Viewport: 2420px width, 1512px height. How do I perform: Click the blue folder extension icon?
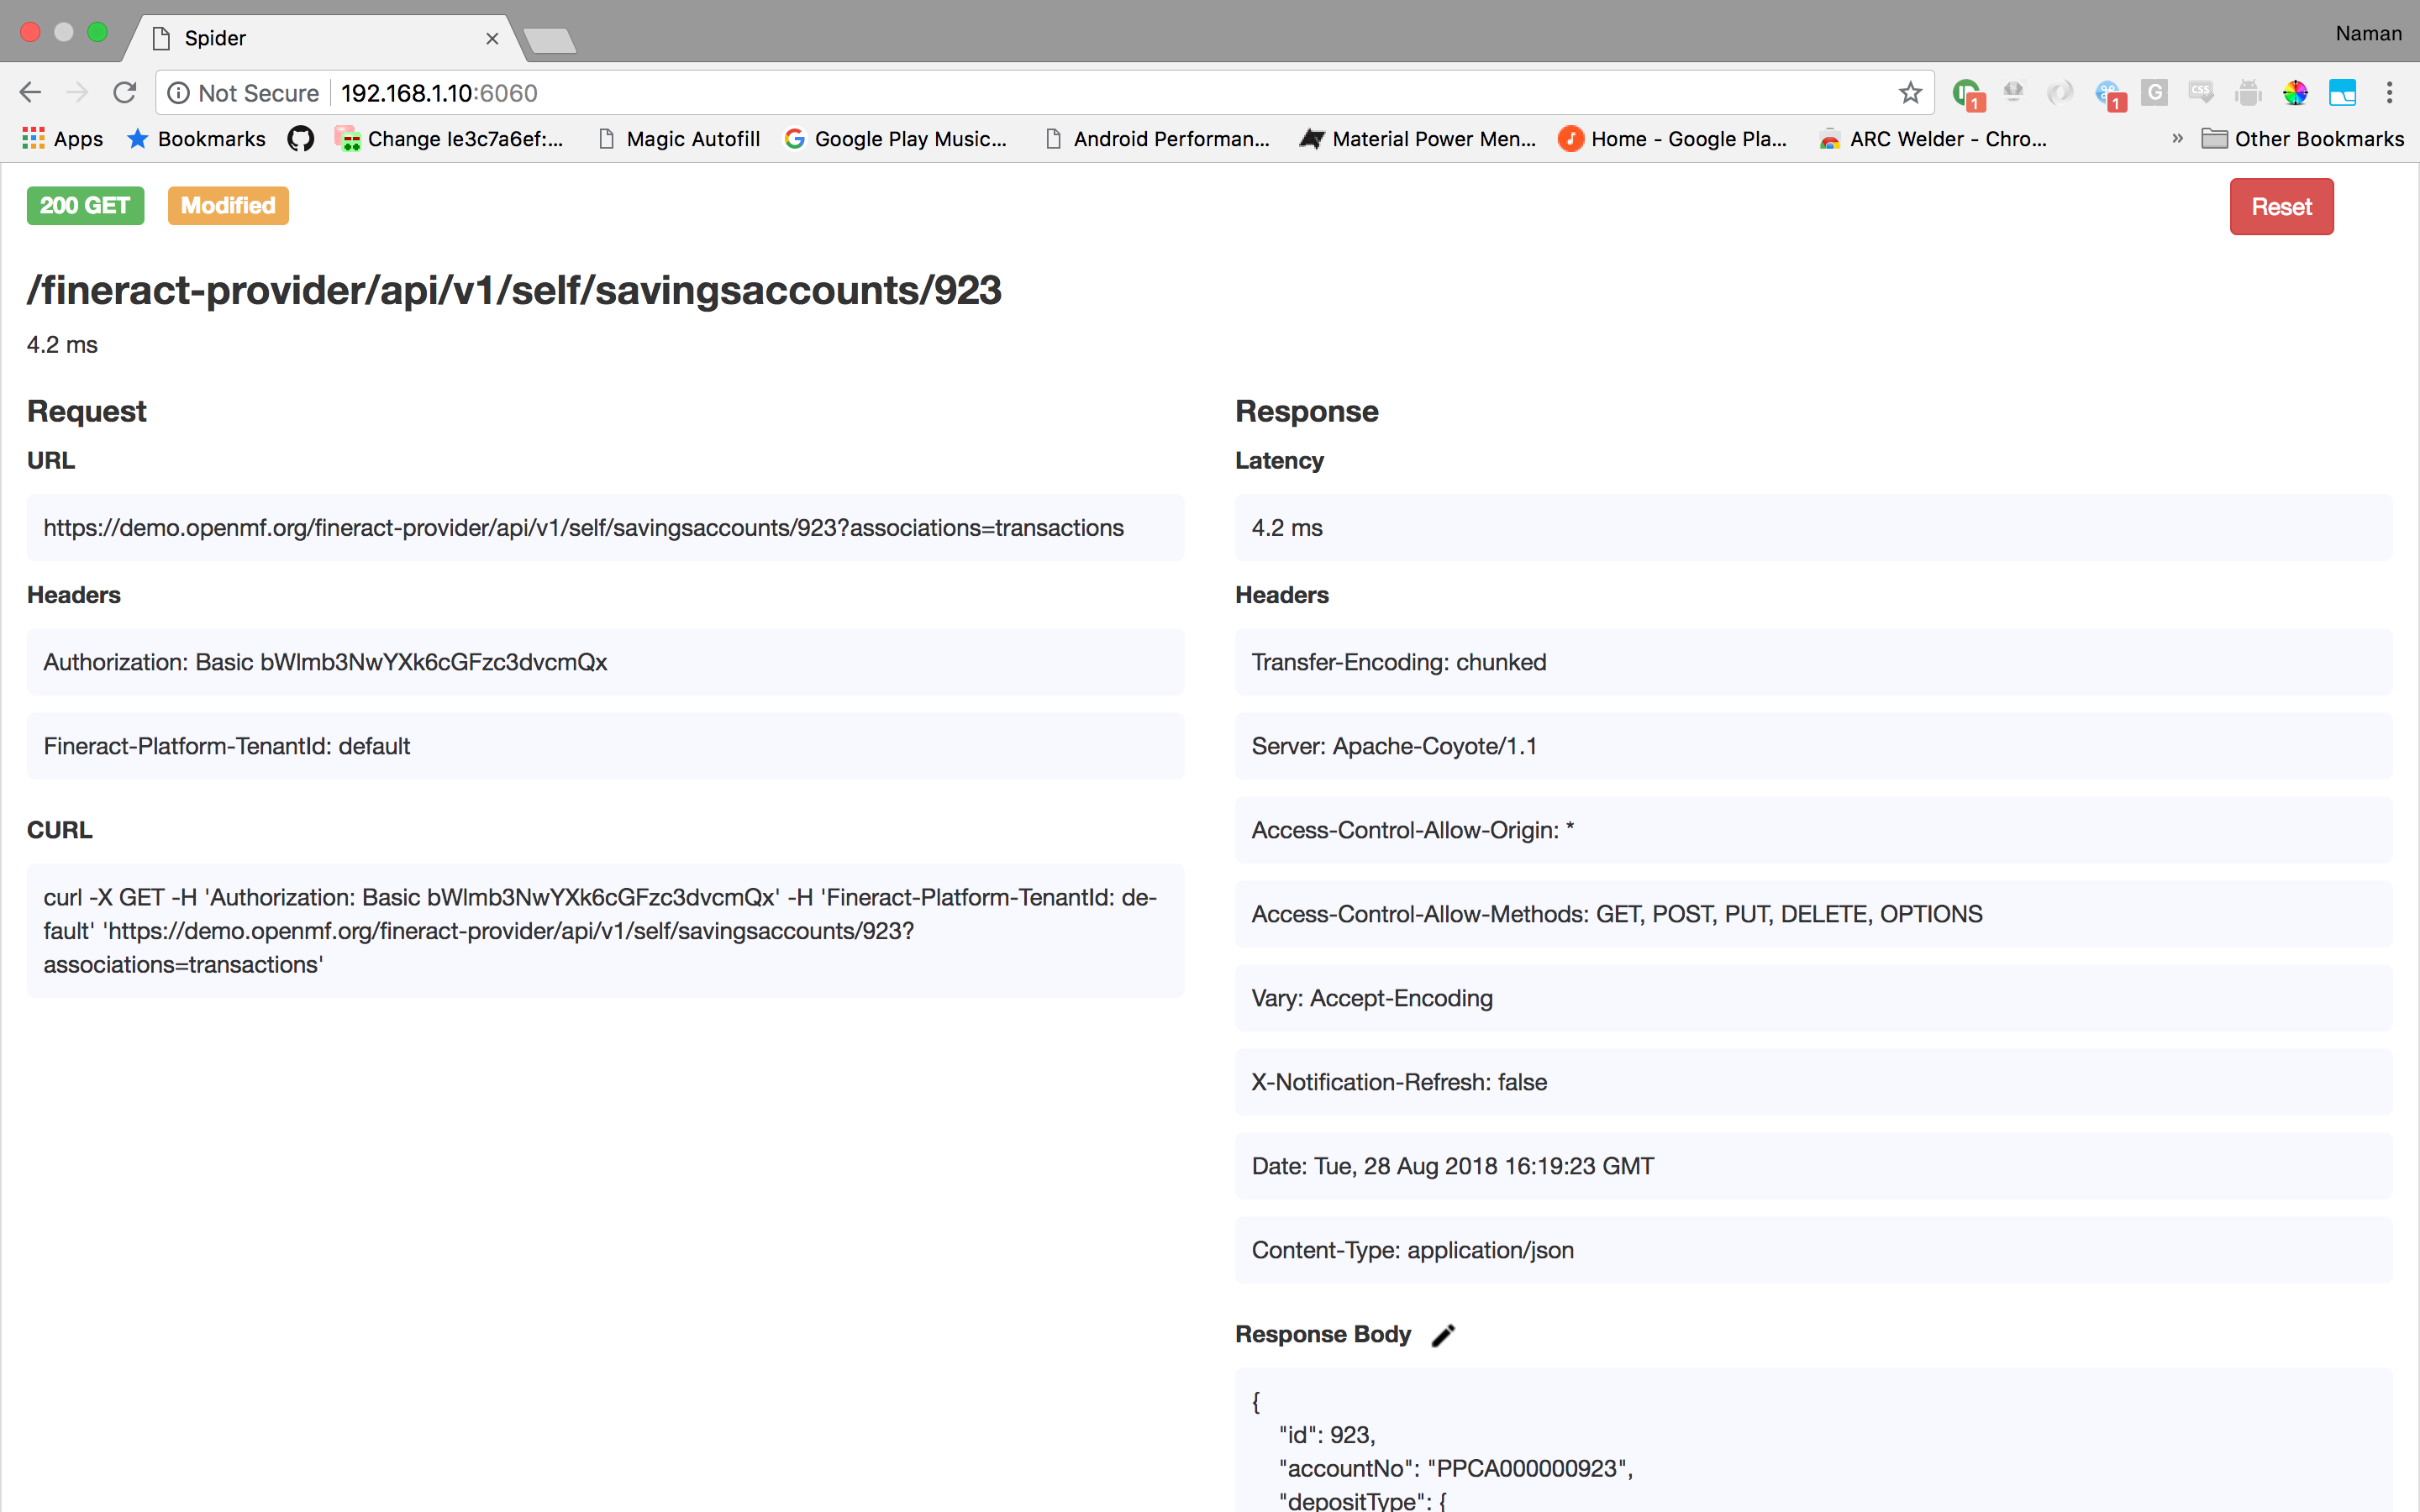[2342, 93]
